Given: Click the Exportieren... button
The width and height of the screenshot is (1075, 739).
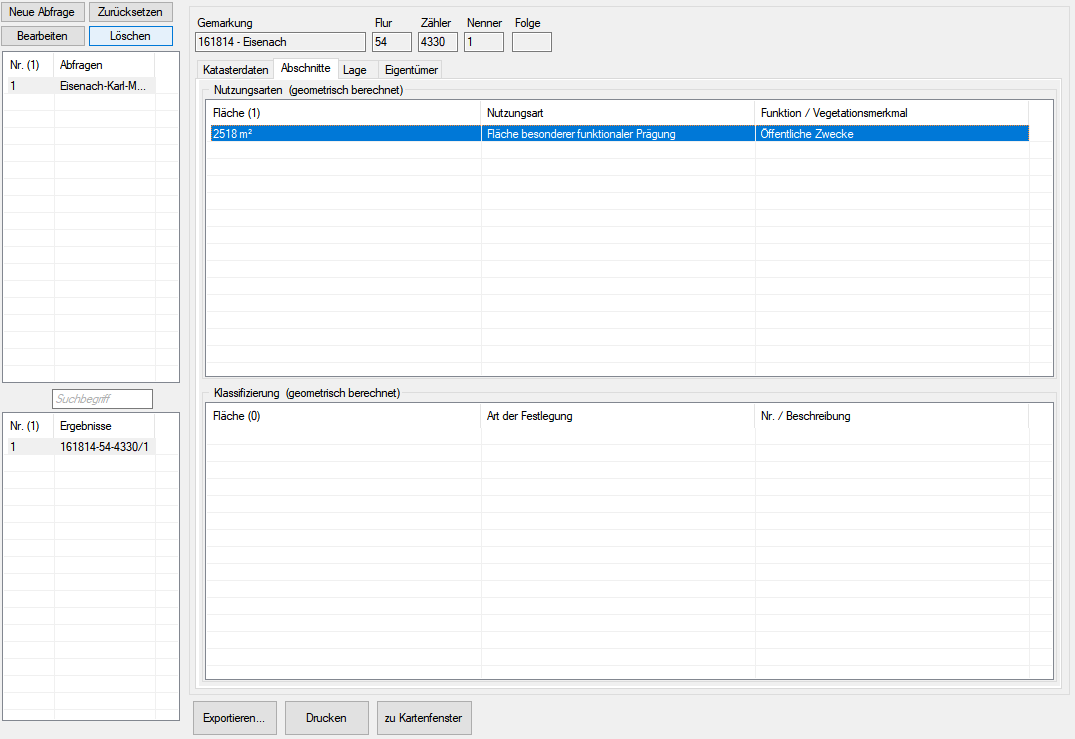Looking at the screenshot, I should tap(234, 718).
